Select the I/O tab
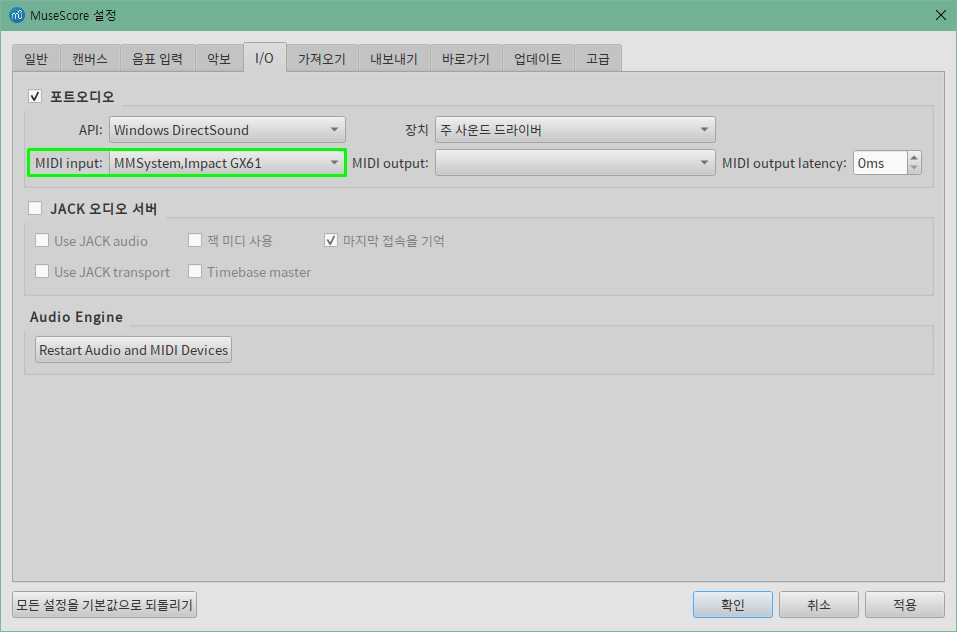Image resolution: width=957 pixels, height=632 pixels. pyautogui.click(x=264, y=57)
